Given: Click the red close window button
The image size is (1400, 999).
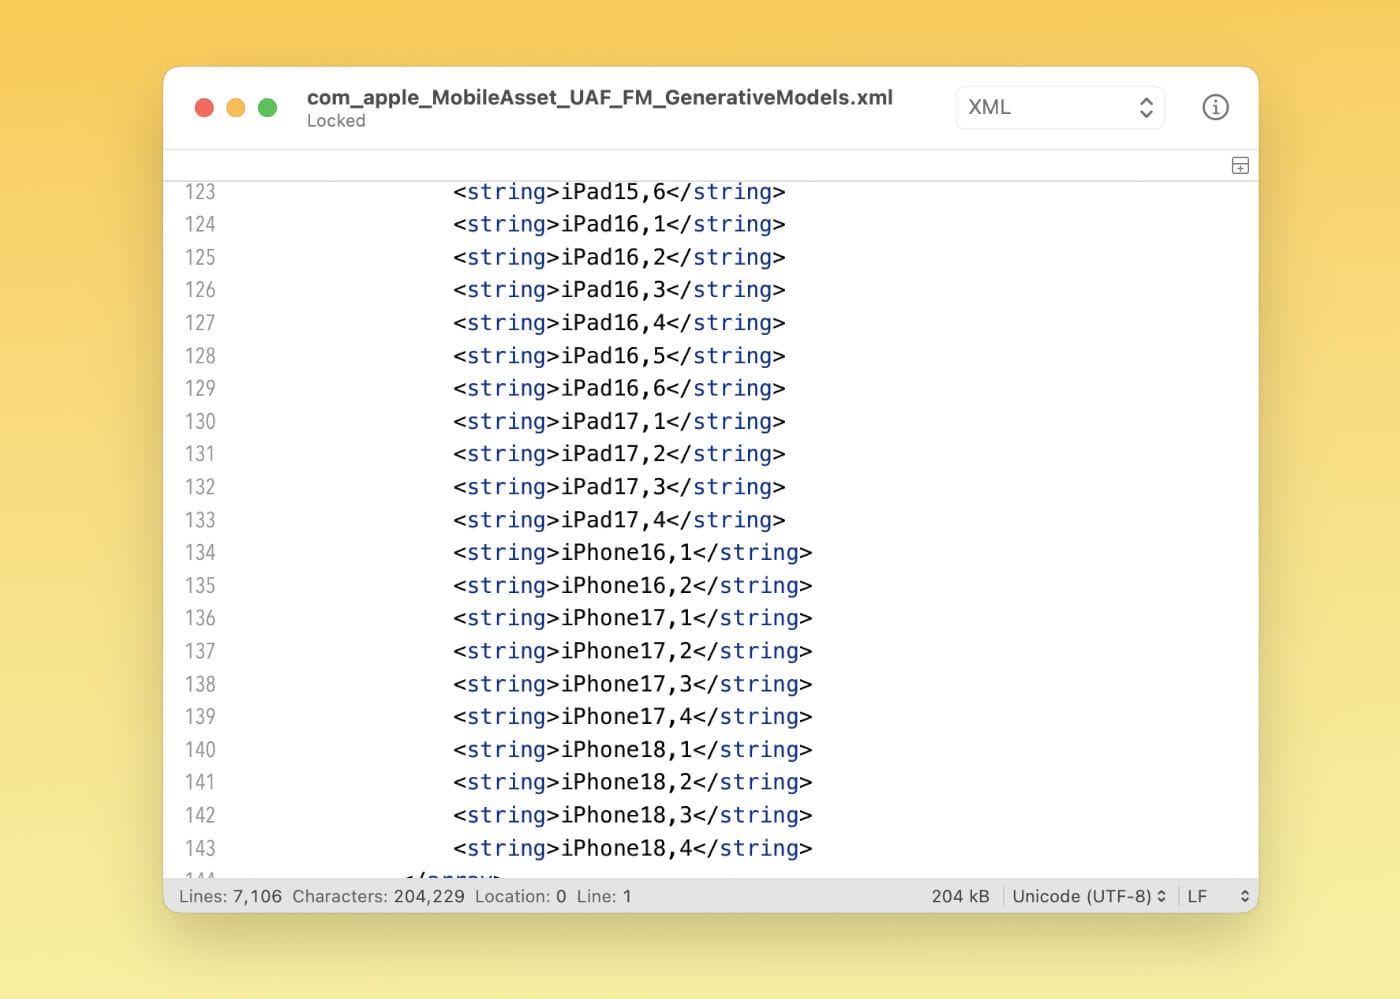Looking at the screenshot, I should (x=204, y=108).
